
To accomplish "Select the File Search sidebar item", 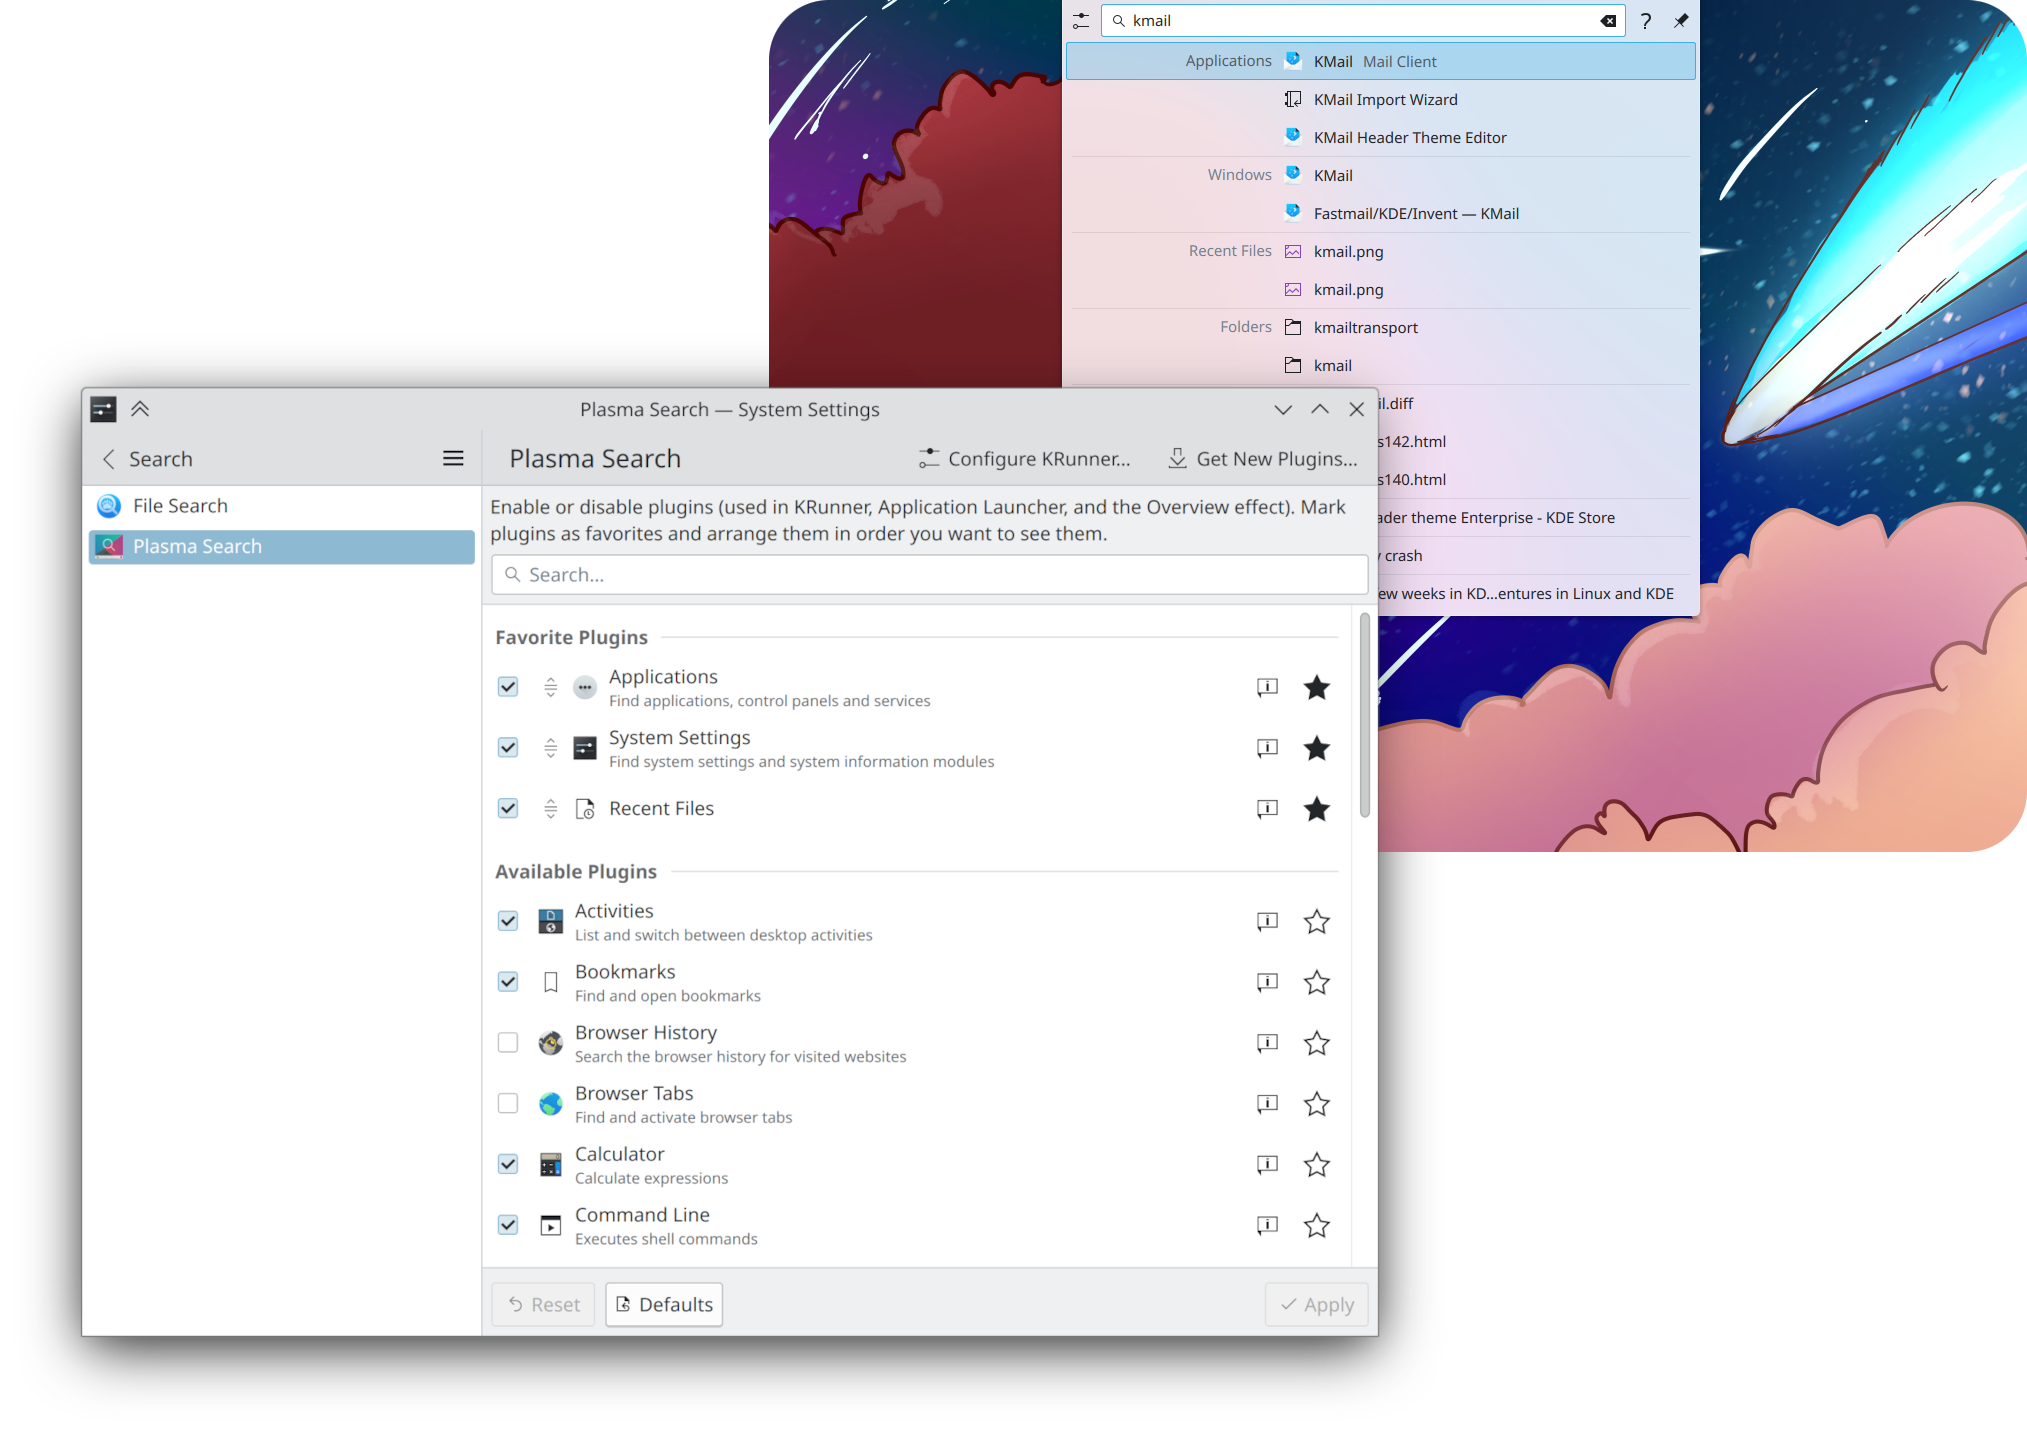I will click(180, 504).
